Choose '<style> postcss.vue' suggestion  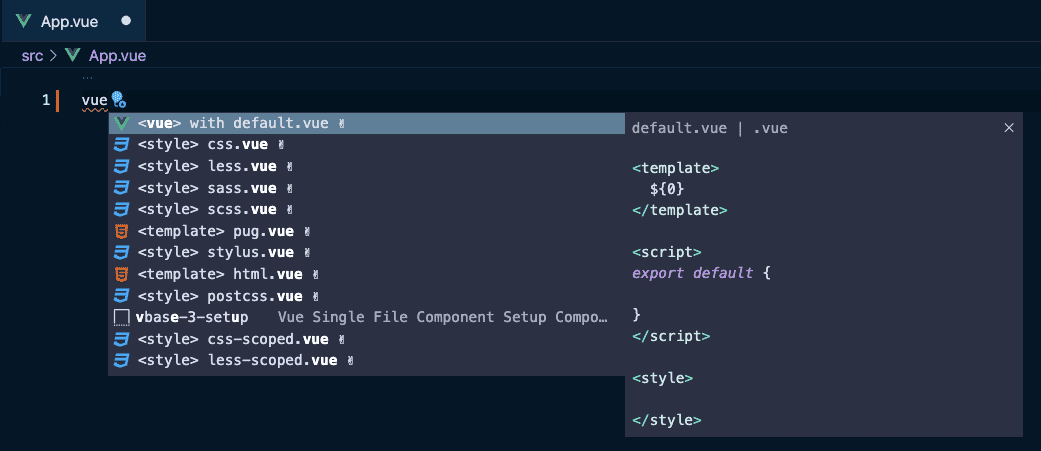point(366,296)
